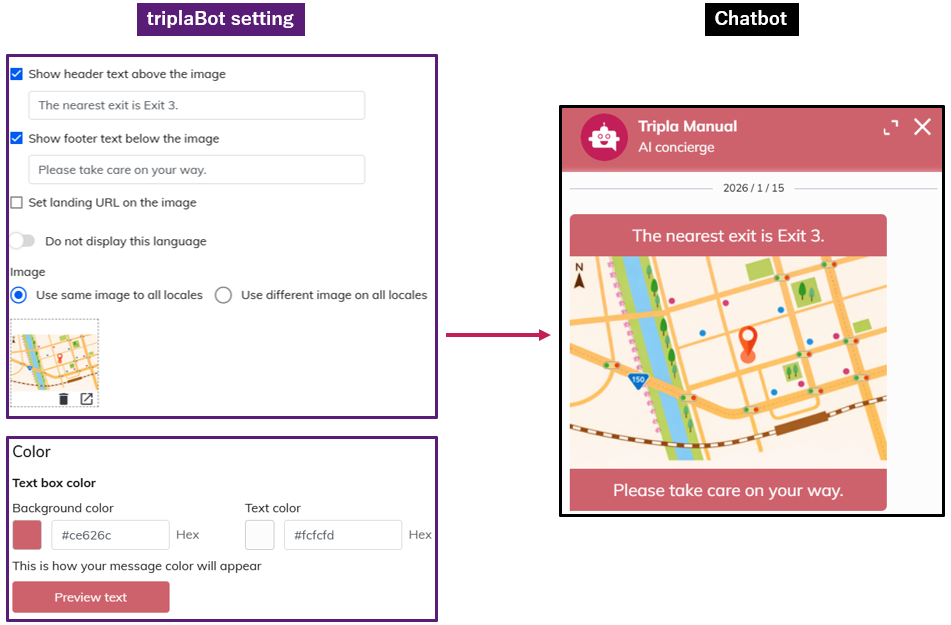This screenshot has width=951, height=625.
Task: Close the Tripla Manual chatbot window
Action: pyautogui.click(x=922, y=127)
